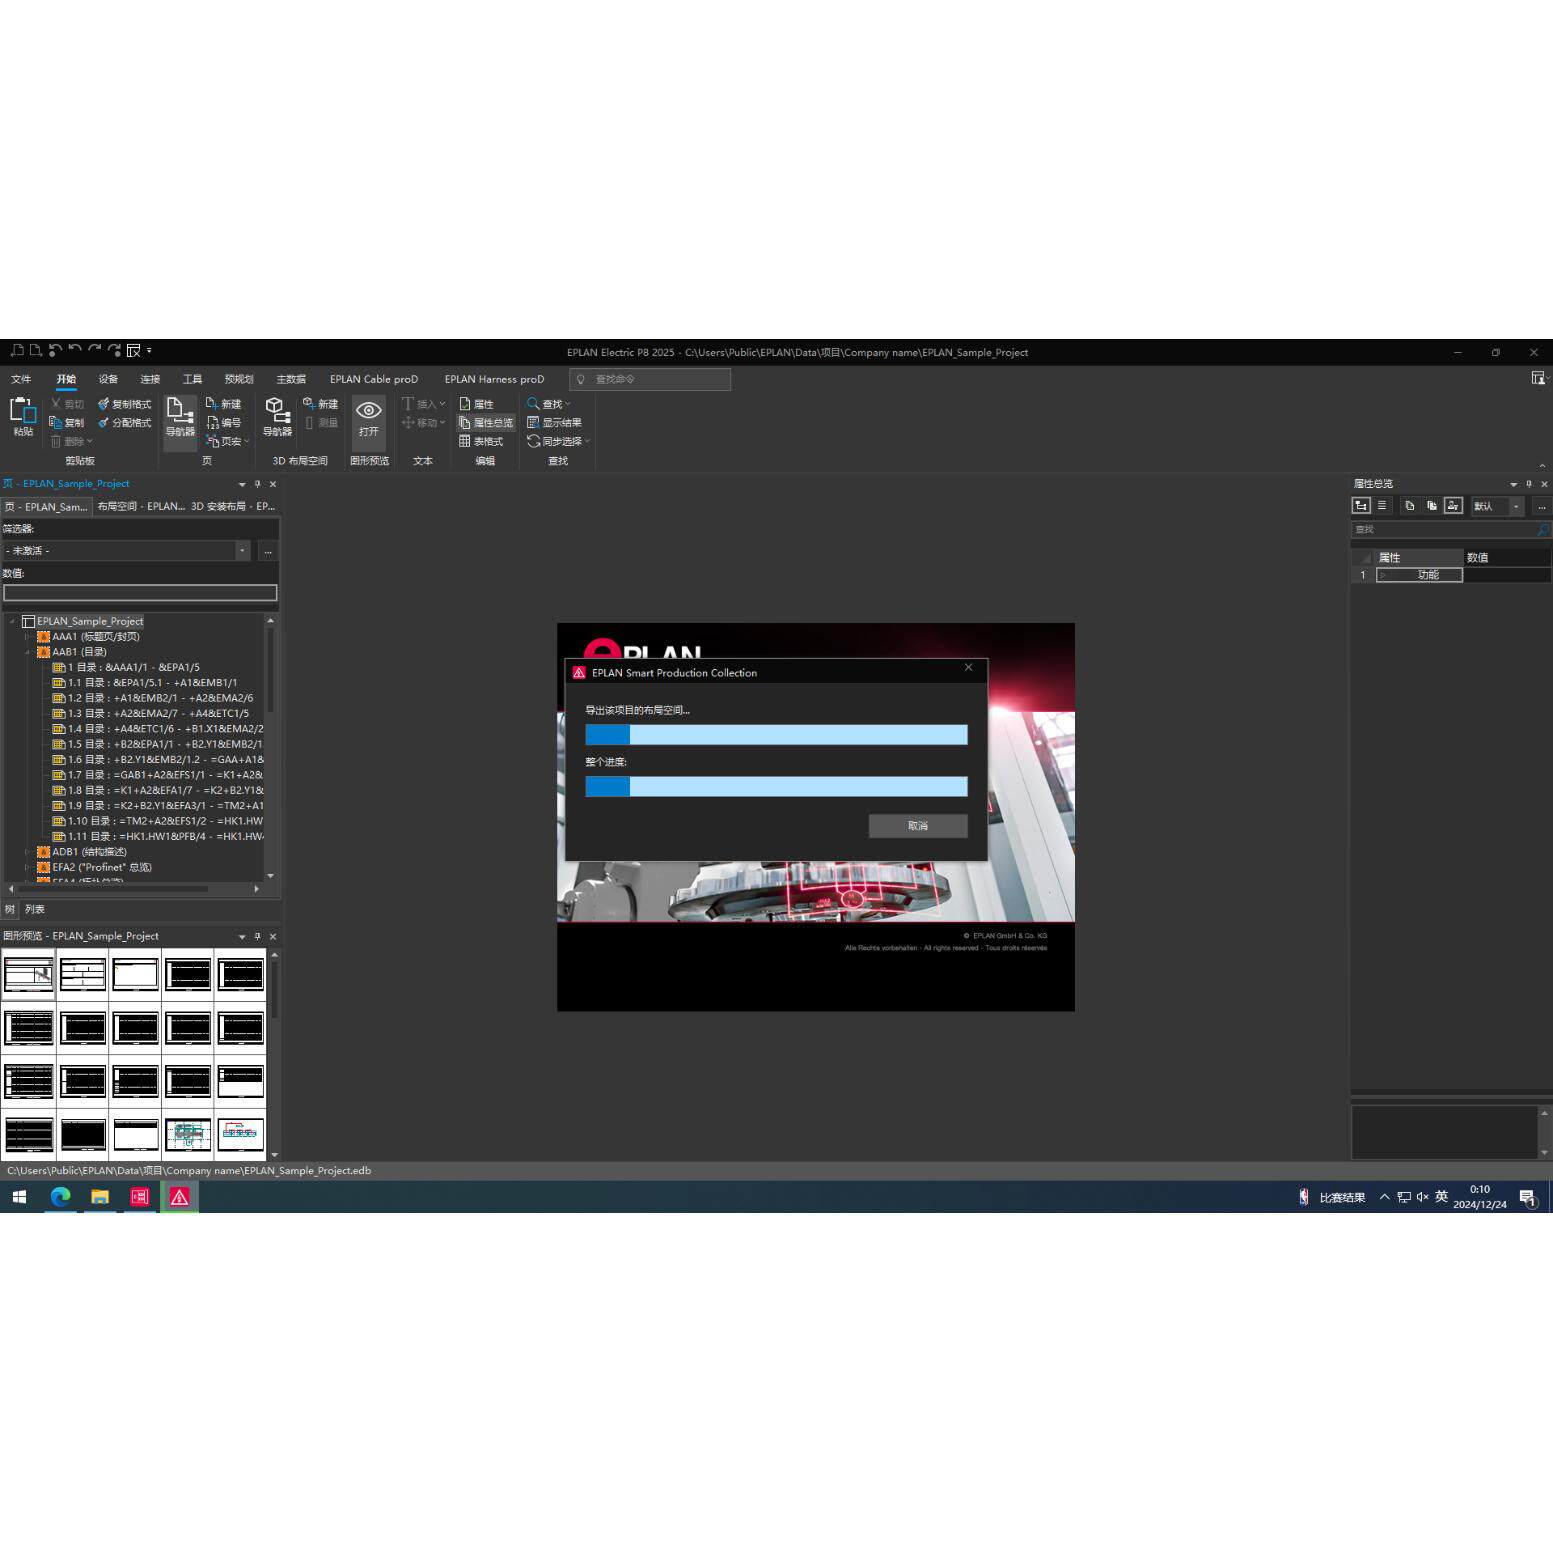Click the 粘贴 paste icon in the ribbon
1553x1553 pixels.
22,411
